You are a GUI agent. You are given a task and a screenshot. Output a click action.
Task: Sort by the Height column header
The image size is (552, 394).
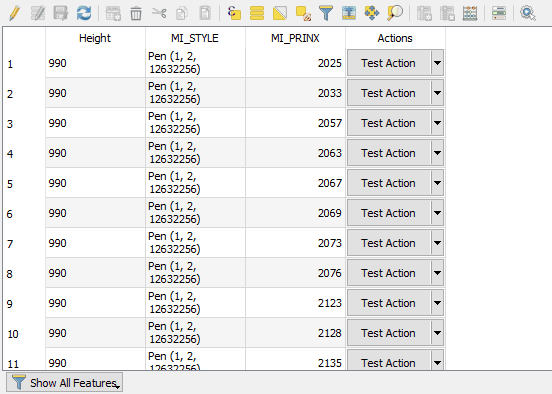pyautogui.click(x=95, y=38)
